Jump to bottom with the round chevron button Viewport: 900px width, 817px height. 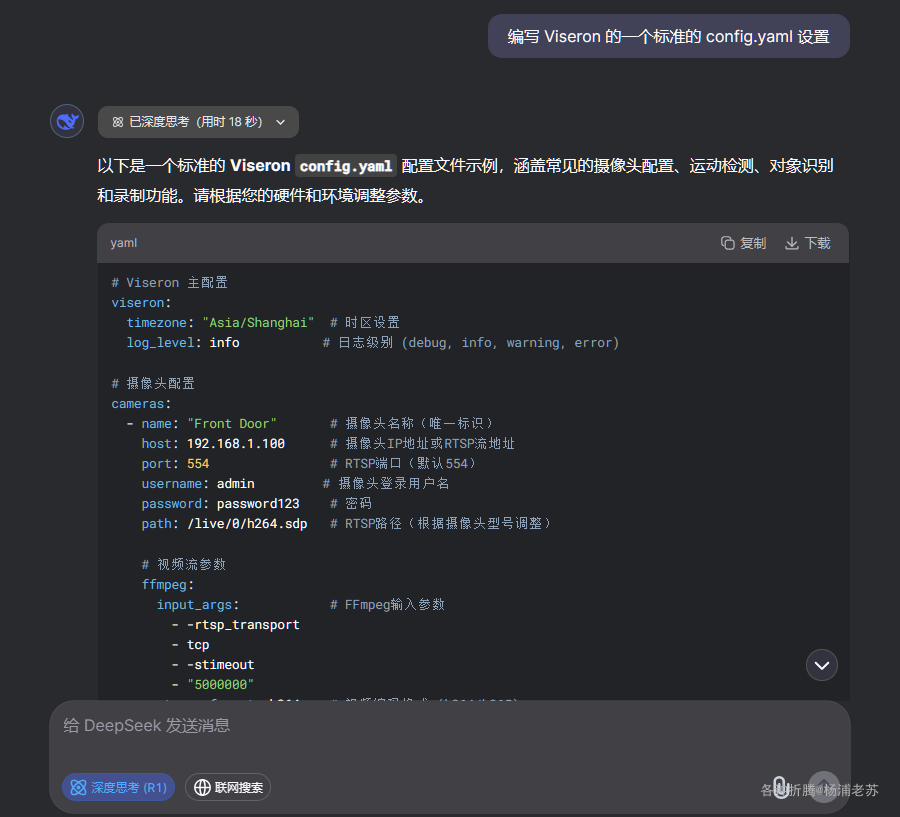[x=821, y=665]
